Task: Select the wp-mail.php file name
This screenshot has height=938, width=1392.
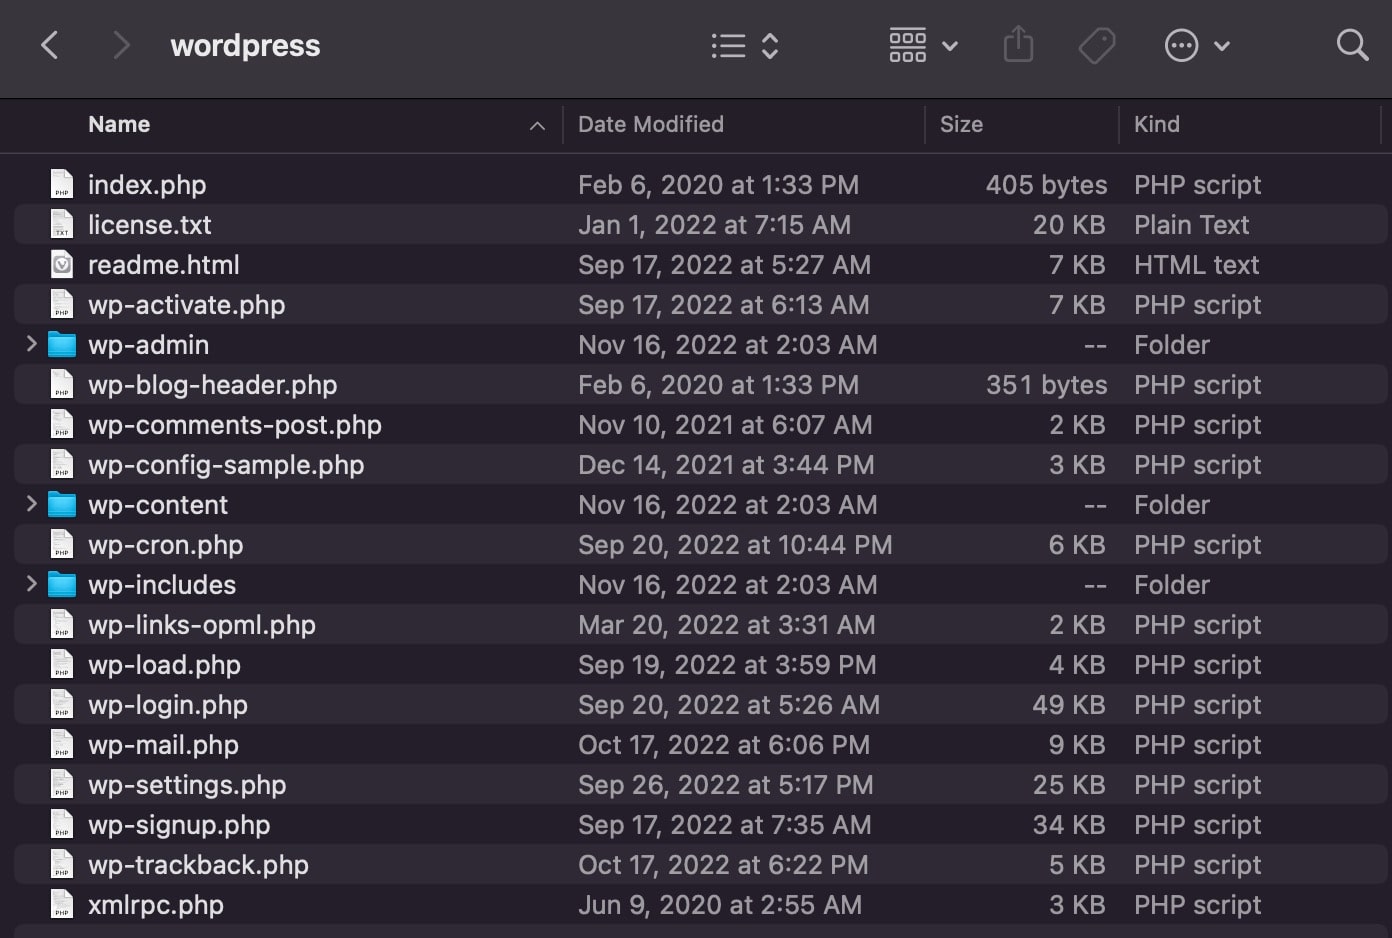Action: tap(164, 745)
